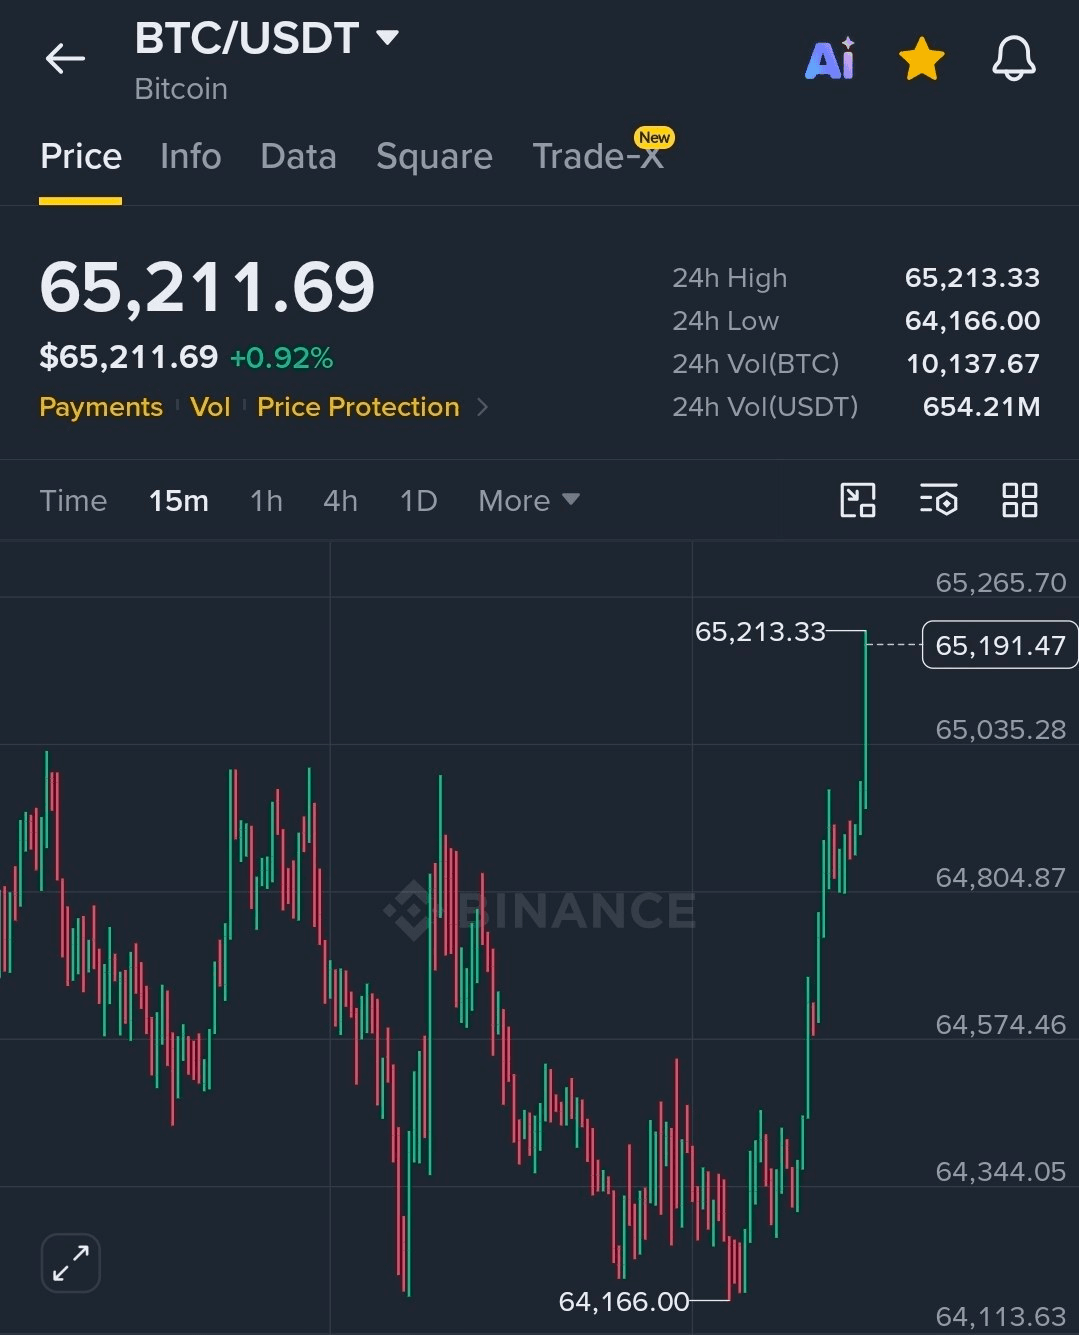This screenshot has width=1079, height=1335.
Task: Tap the large 65,211.69 price
Action: pos(207,288)
